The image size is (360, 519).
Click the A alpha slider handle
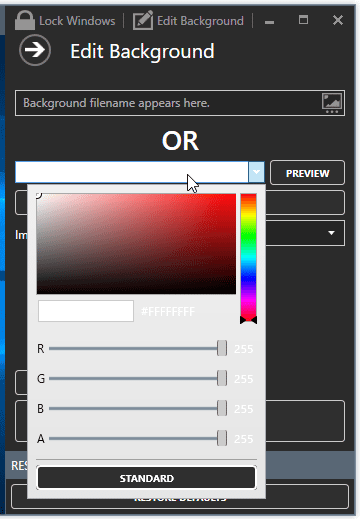222,438
